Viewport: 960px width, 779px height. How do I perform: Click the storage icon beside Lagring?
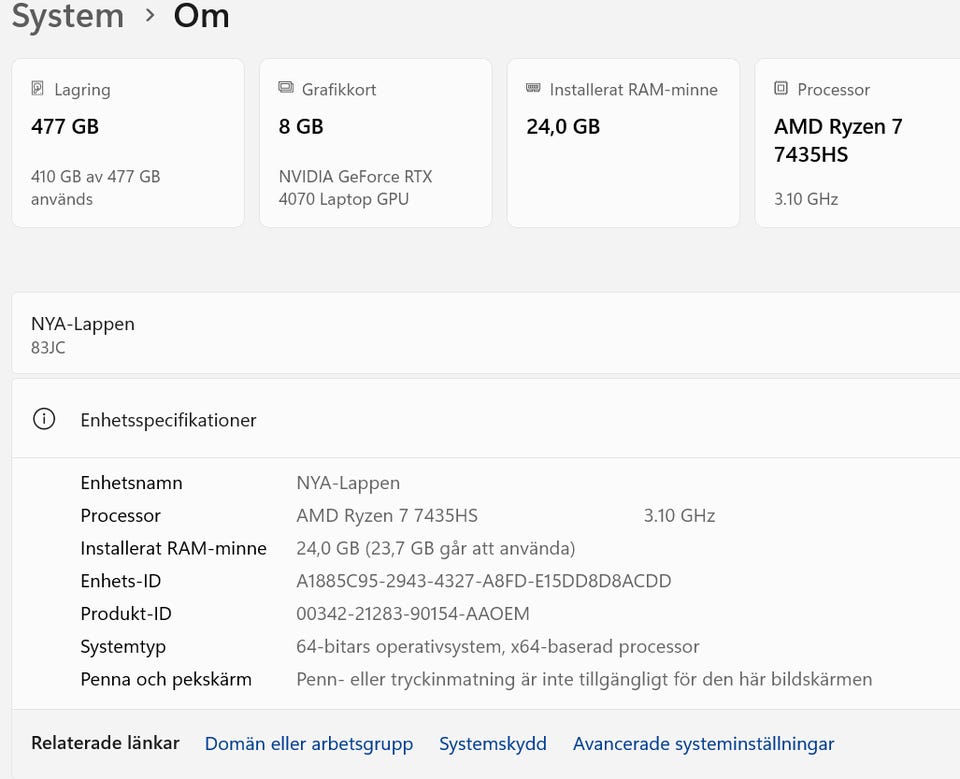point(38,89)
